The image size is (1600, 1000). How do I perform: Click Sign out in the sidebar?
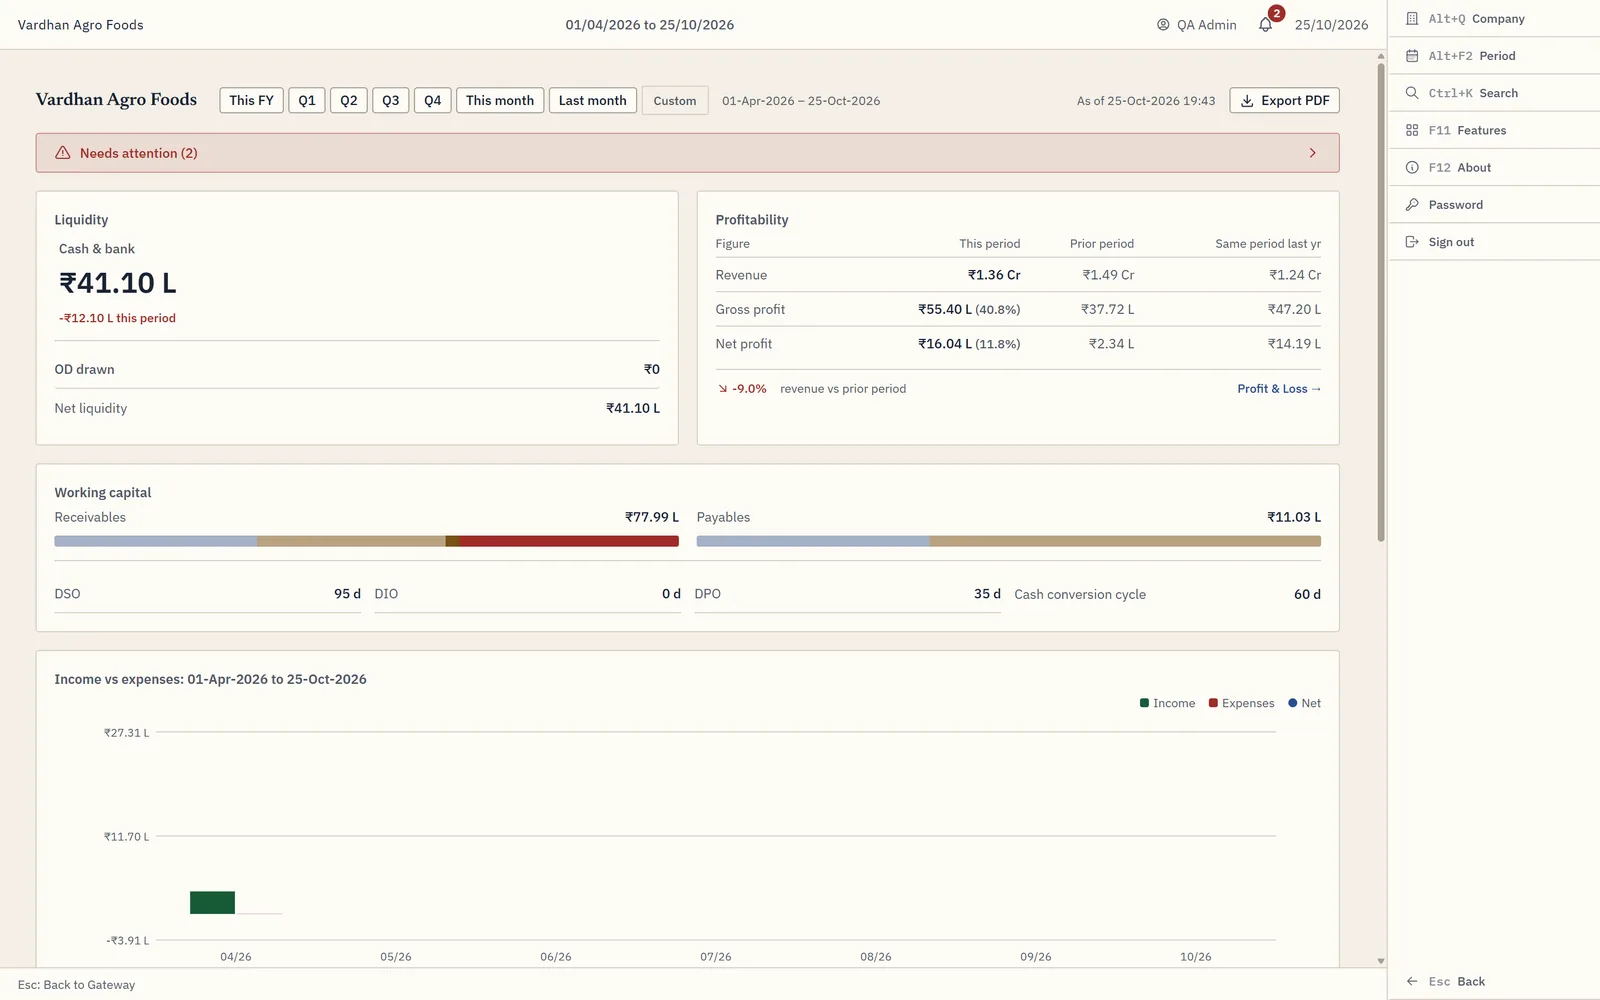[1494, 242]
